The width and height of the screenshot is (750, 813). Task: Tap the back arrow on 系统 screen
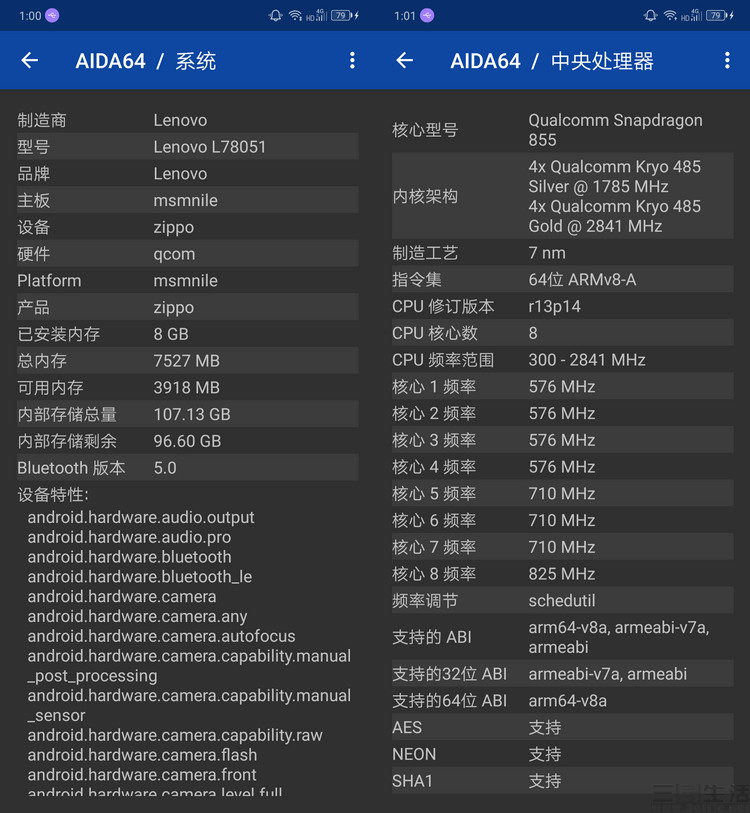coord(30,61)
